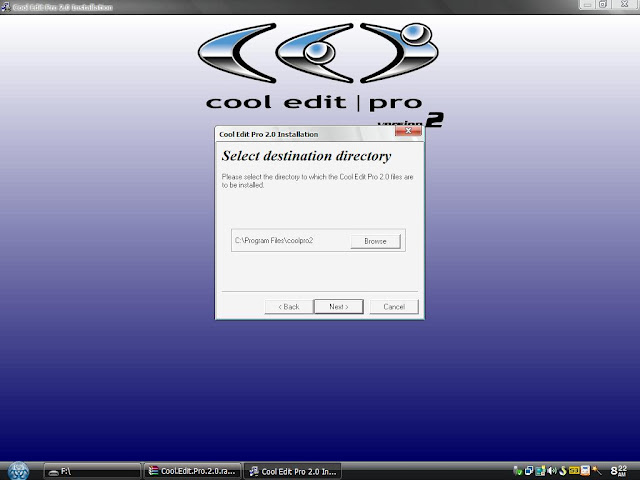Viewport: 640px width, 480px height.
Task: Click the installer icon in the main title bar
Action: click(5, 7)
